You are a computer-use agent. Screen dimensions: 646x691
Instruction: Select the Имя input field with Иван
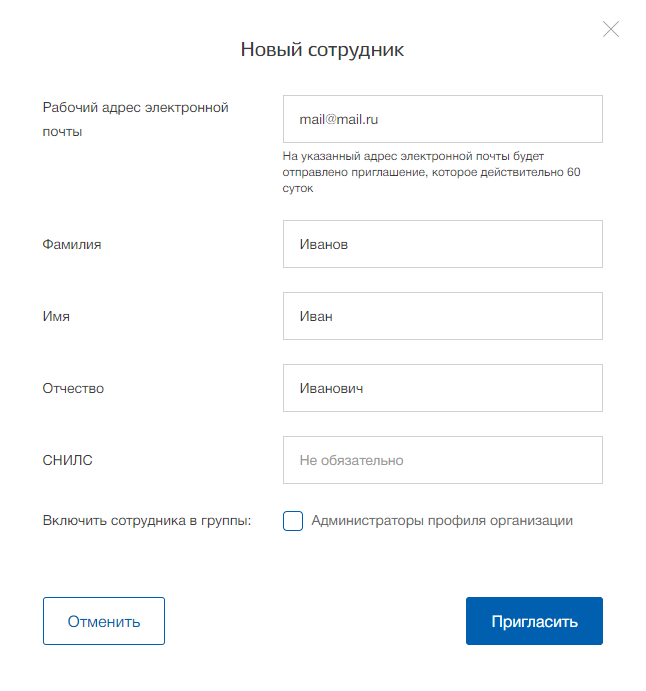point(442,316)
